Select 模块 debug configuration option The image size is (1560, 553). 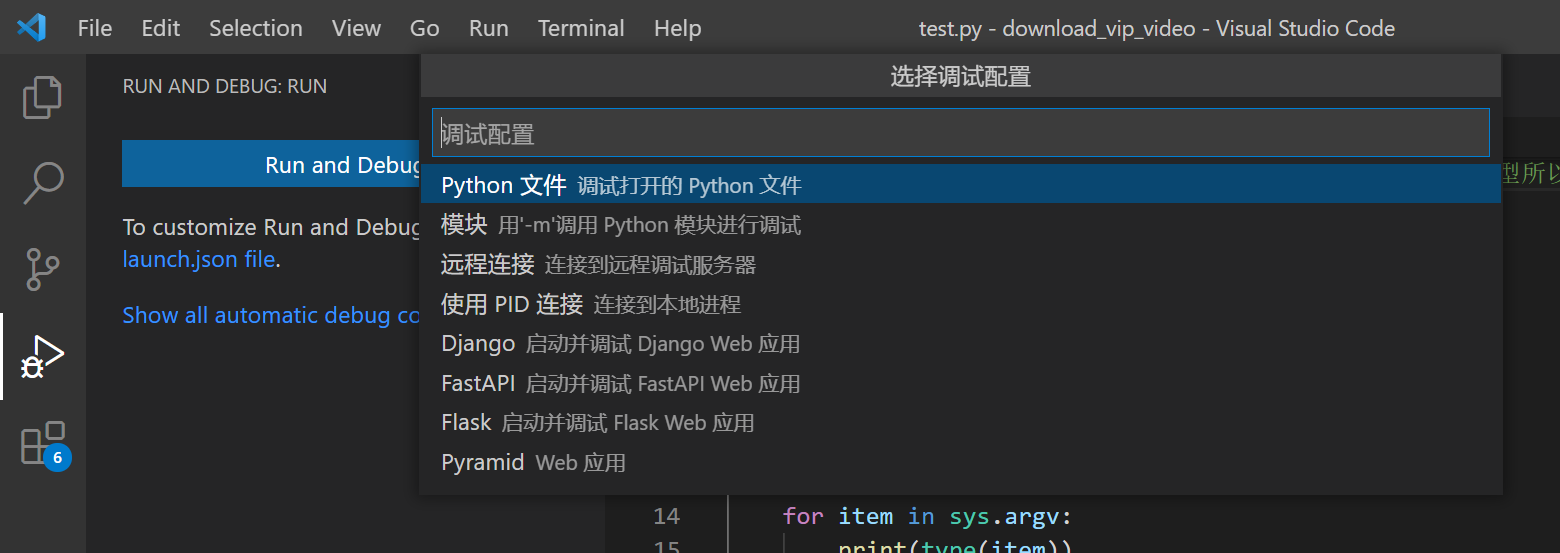[961, 225]
